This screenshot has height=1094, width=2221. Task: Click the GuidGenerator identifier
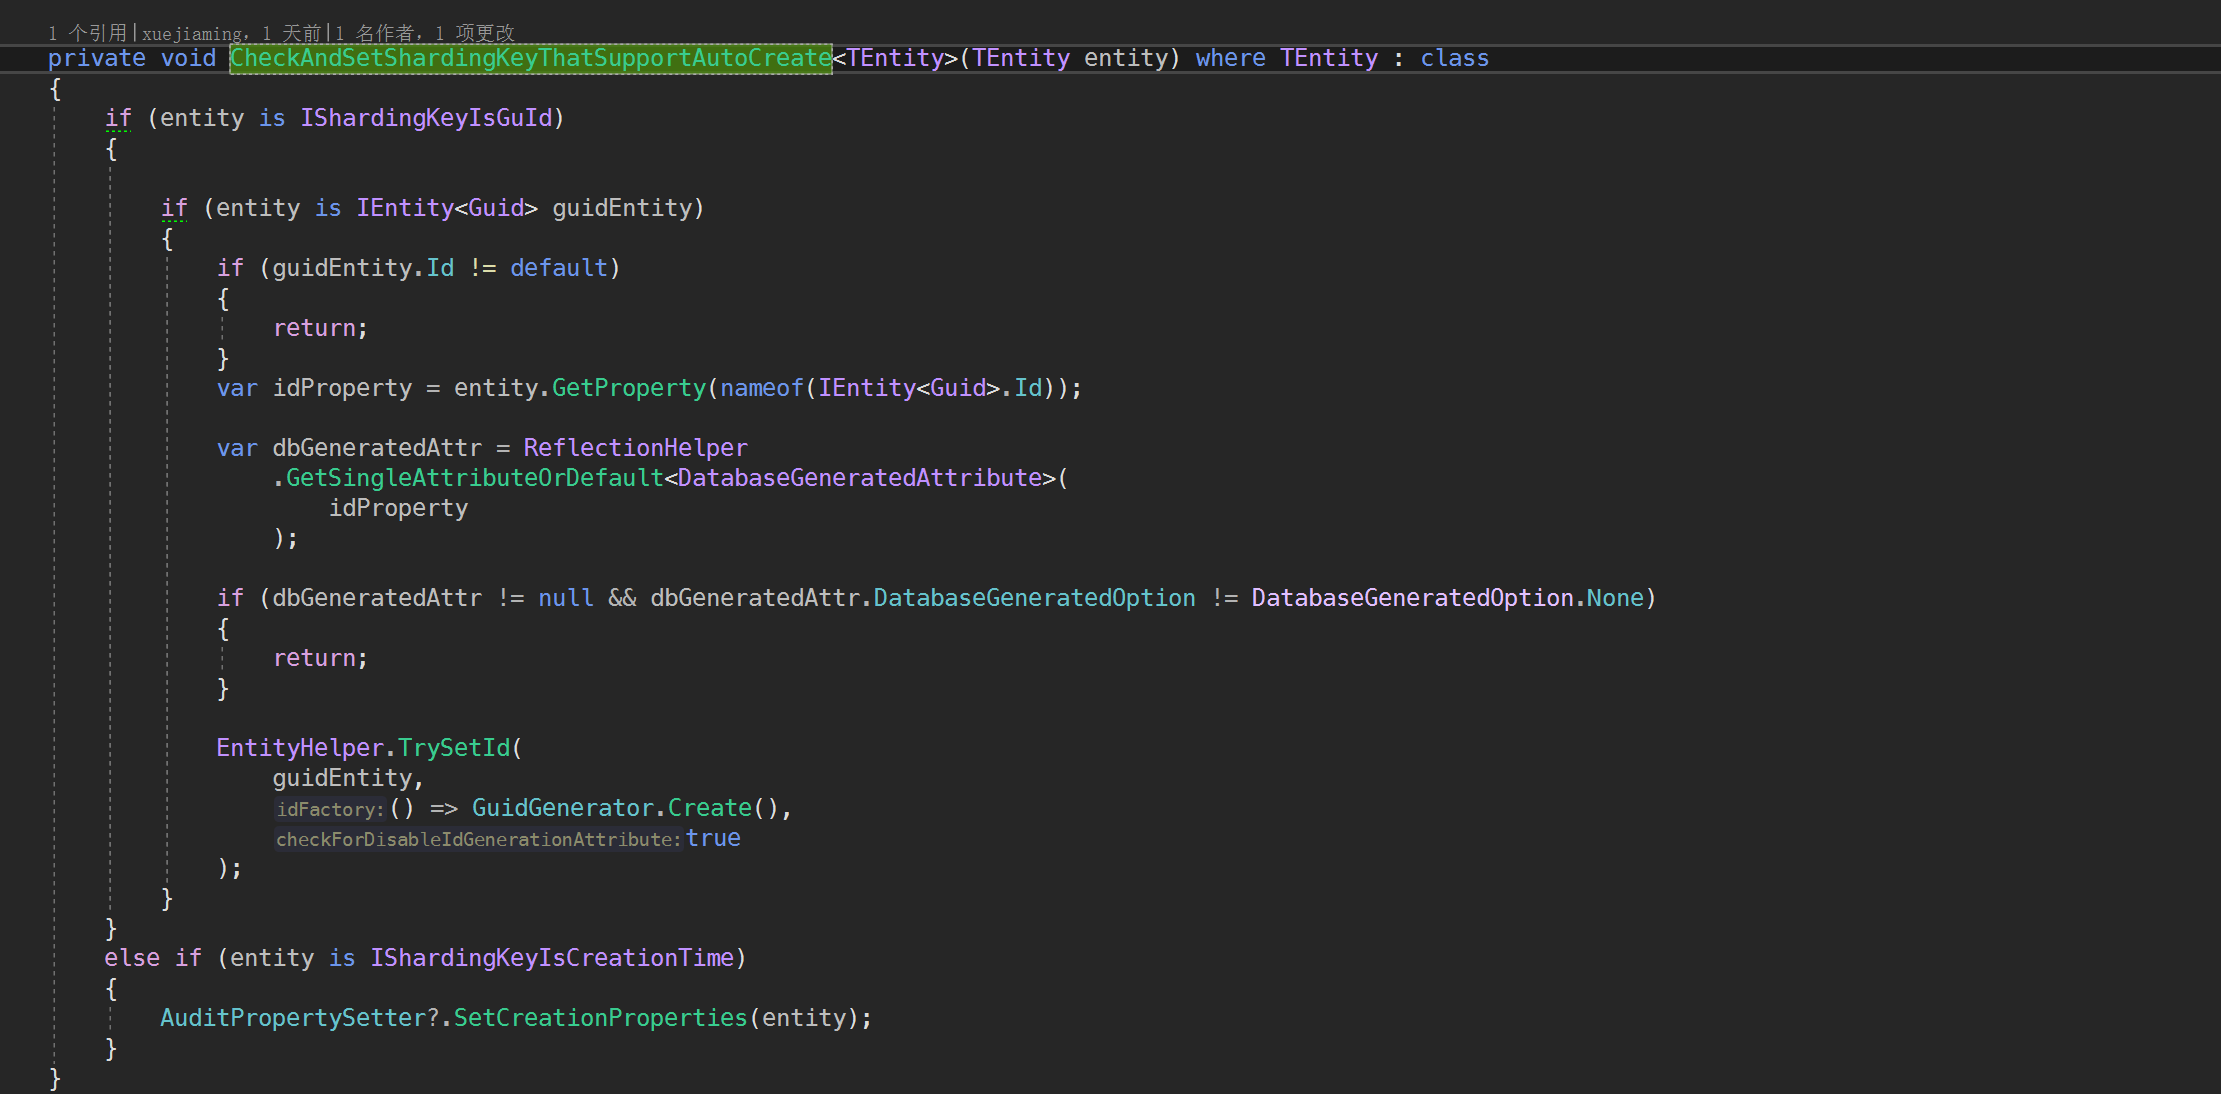click(563, 808)
